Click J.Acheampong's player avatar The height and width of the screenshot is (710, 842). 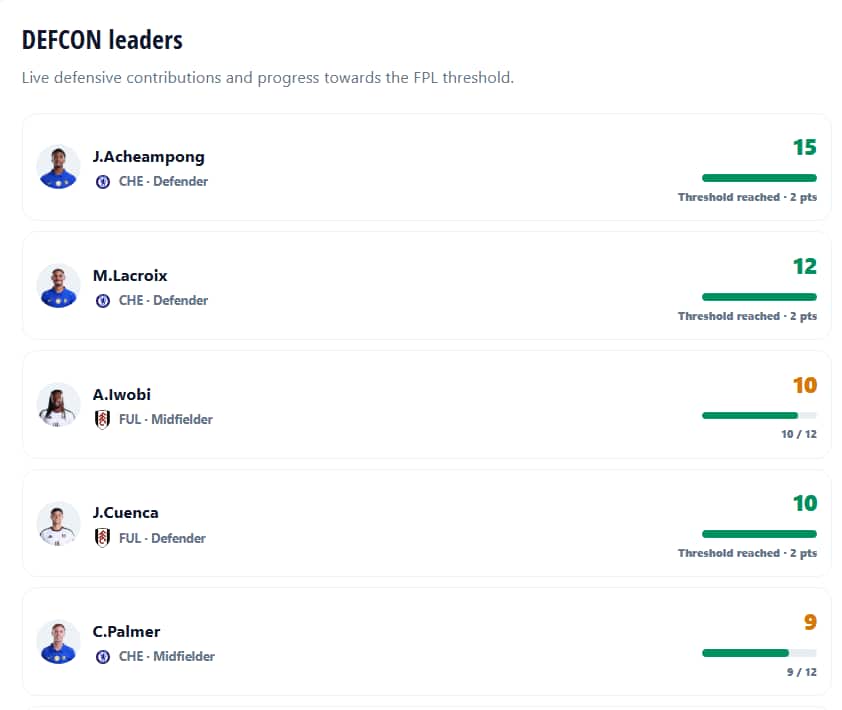pos(58,166)
